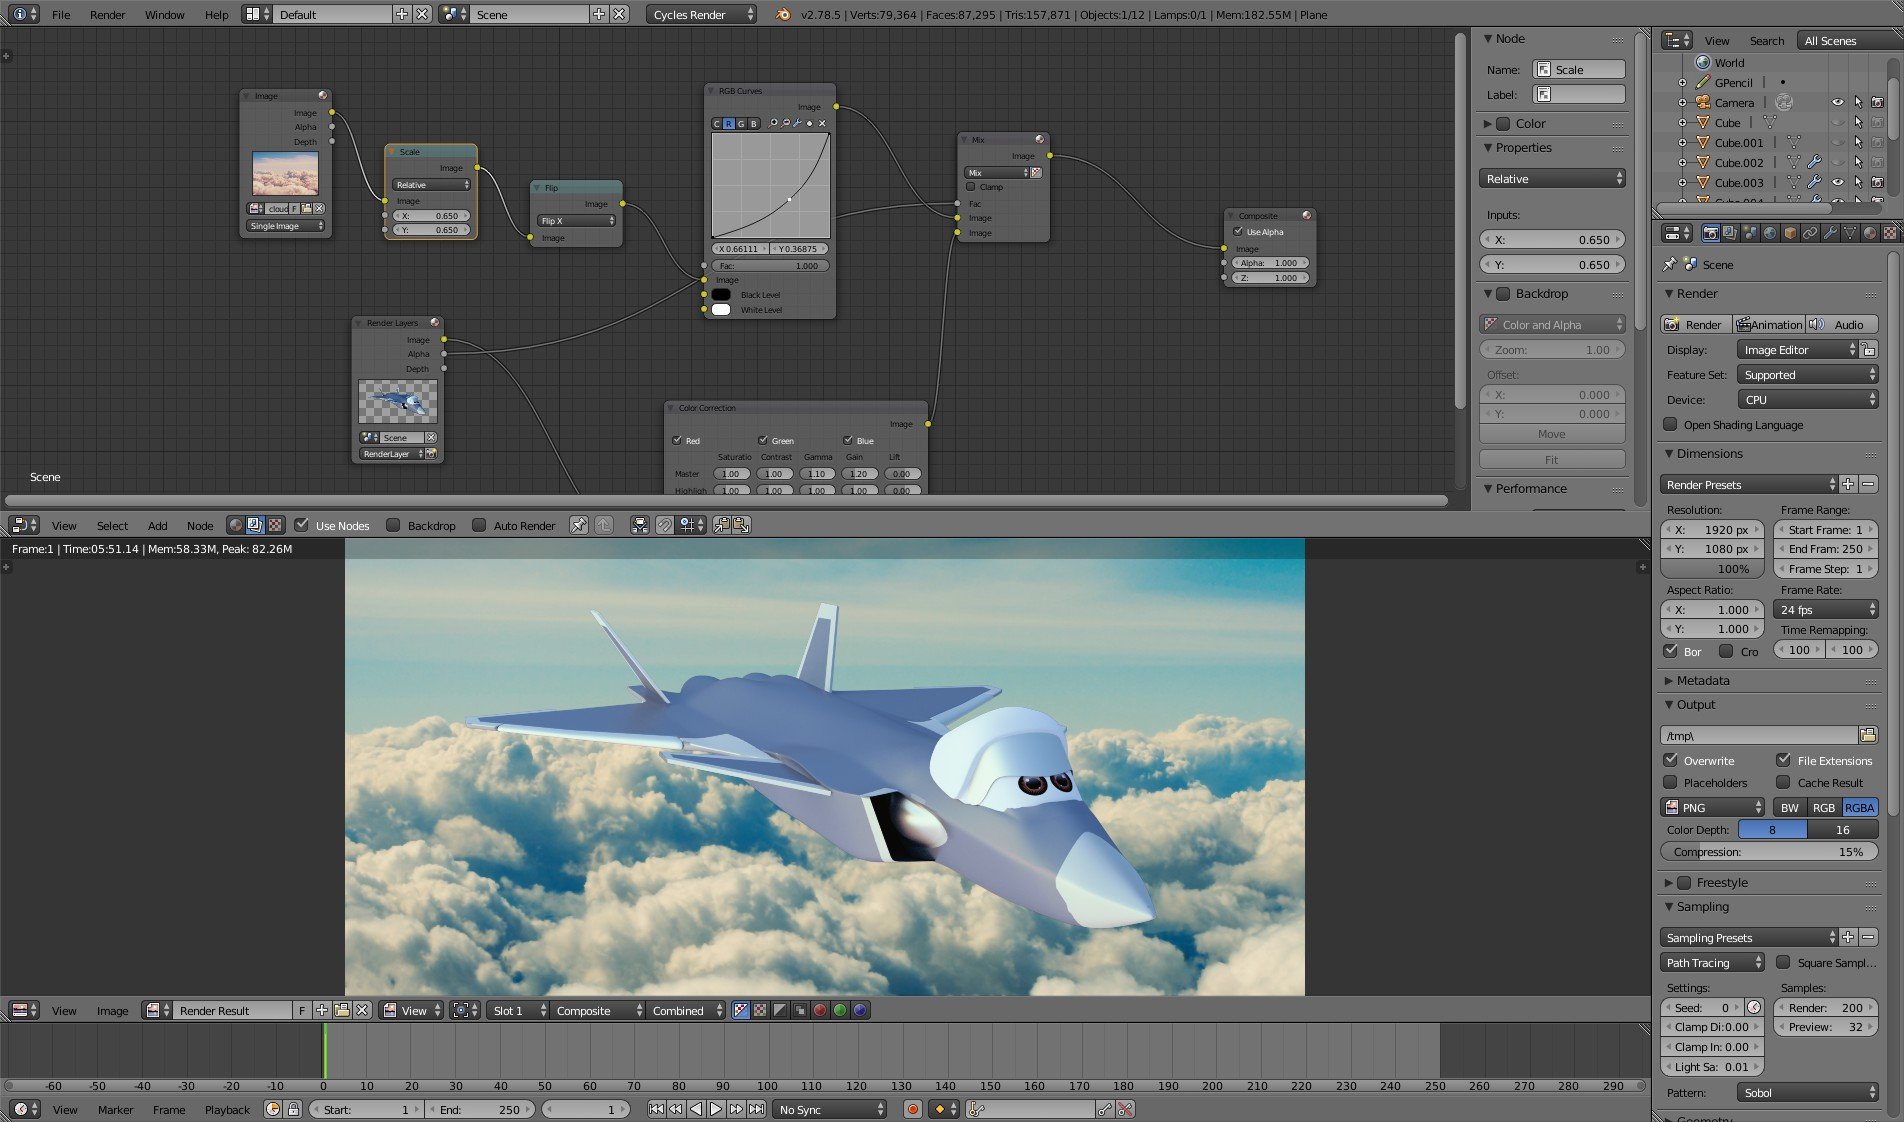Open the modifiers properties tab wrench icon
The width and height of the screenshot is (1904, 1122).
pos(1830,233)
